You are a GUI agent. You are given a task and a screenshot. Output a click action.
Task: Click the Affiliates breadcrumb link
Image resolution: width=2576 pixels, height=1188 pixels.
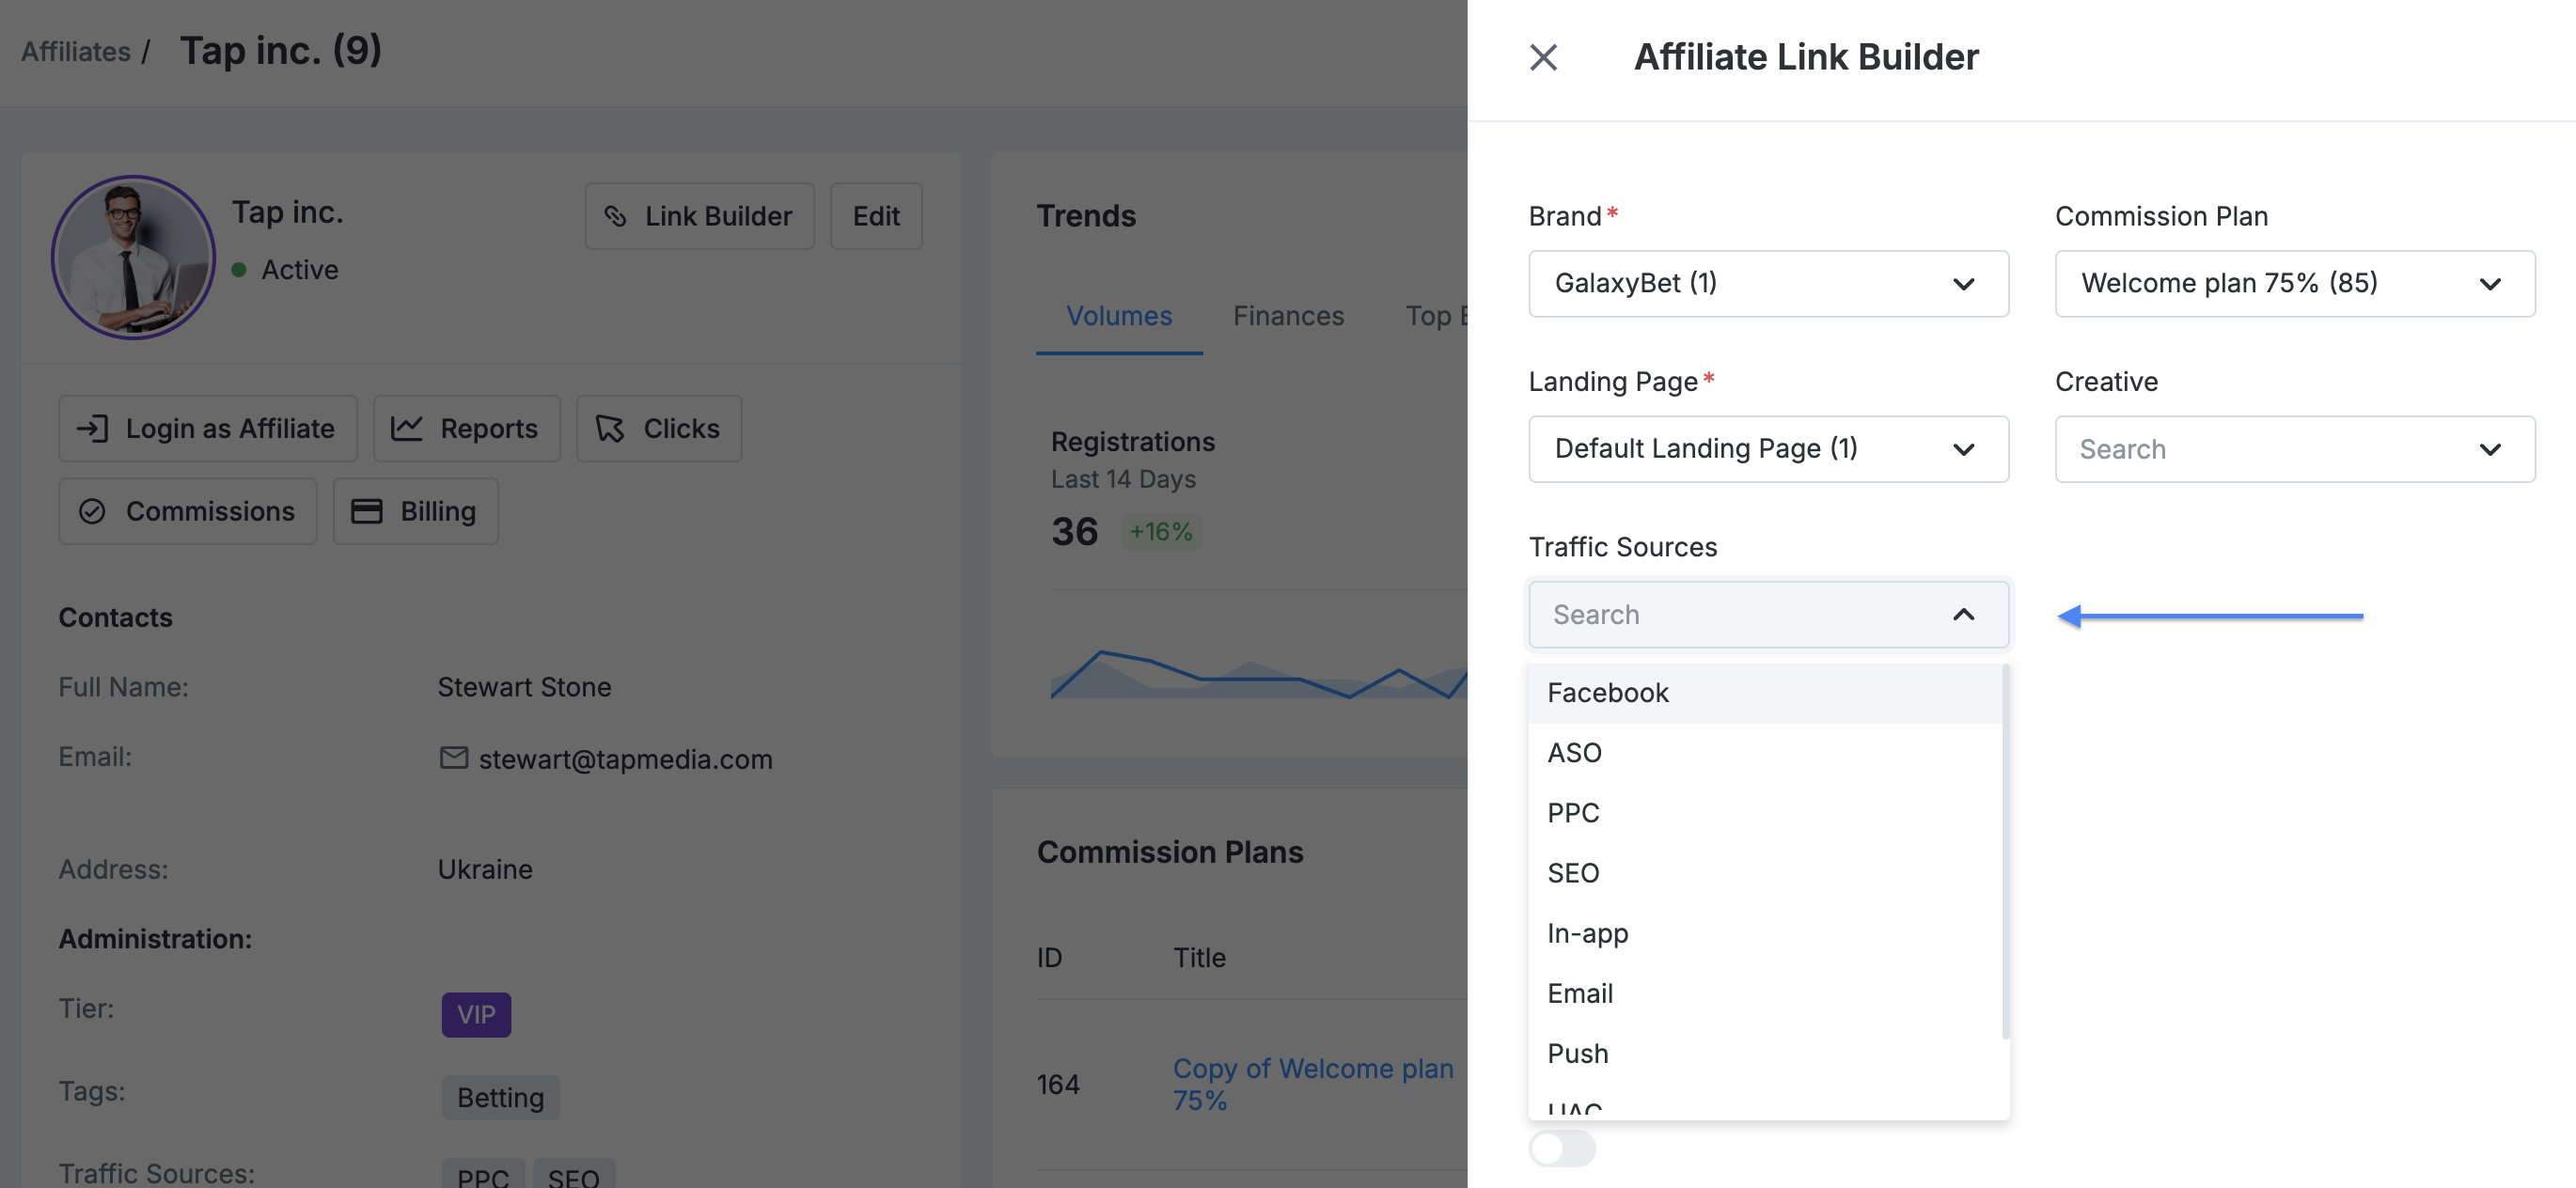click(x=76, y=51)
